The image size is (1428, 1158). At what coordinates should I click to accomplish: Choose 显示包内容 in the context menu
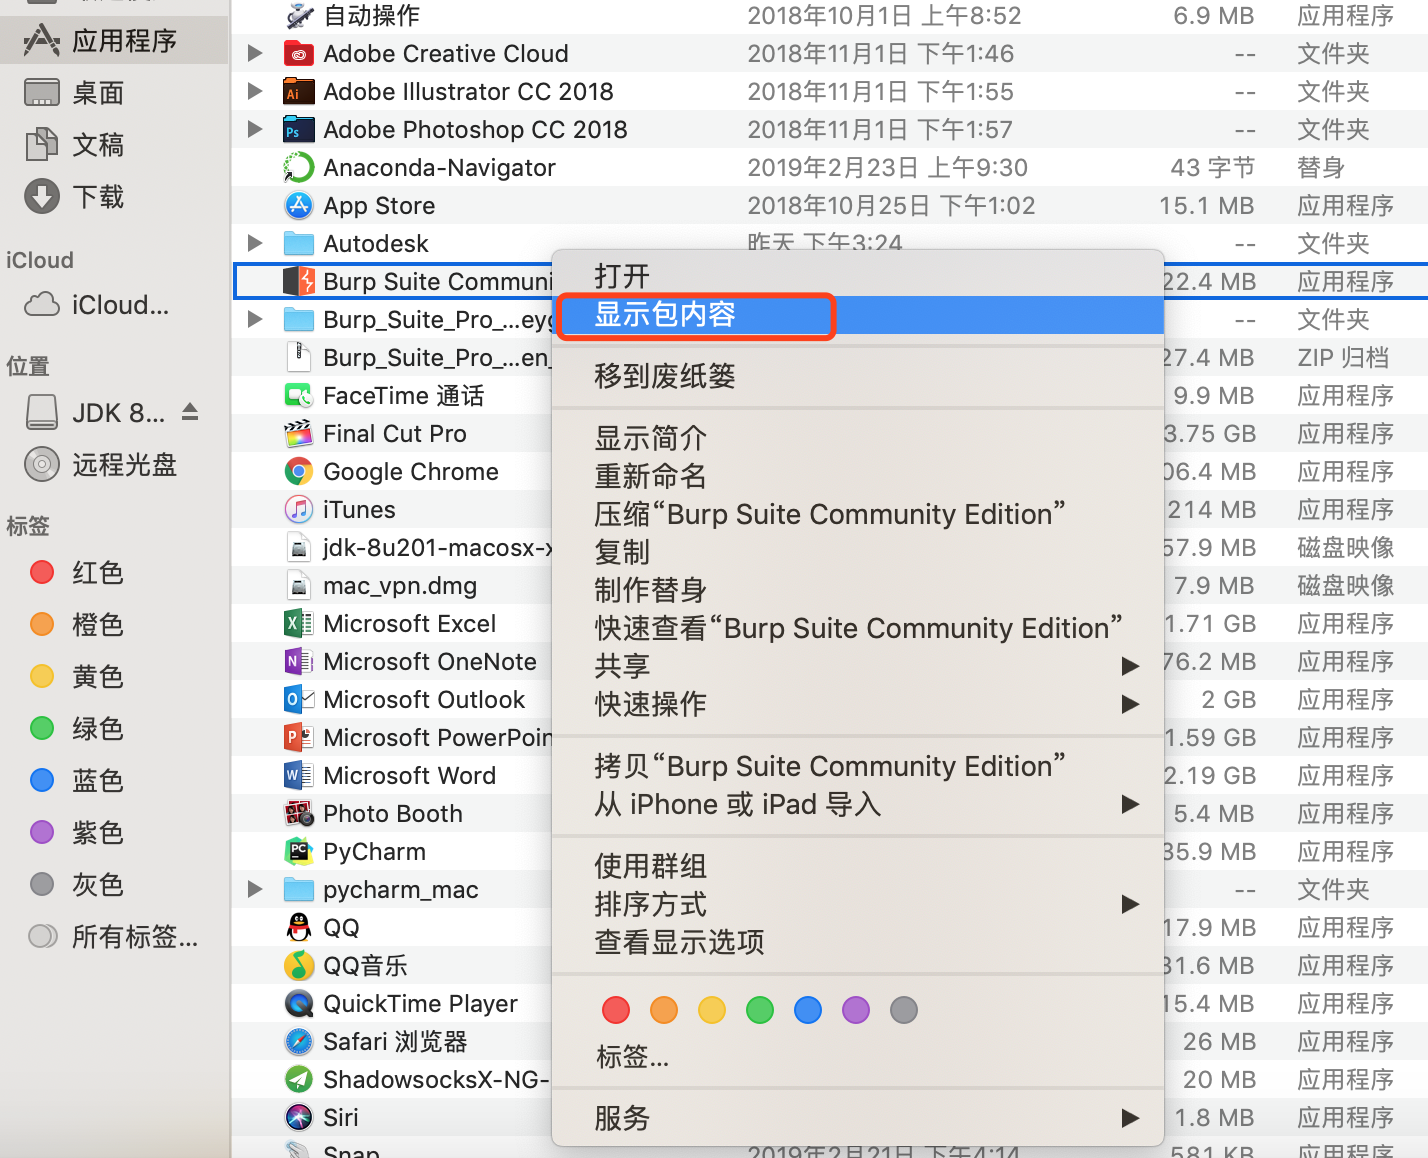click(x=857, y=314)
